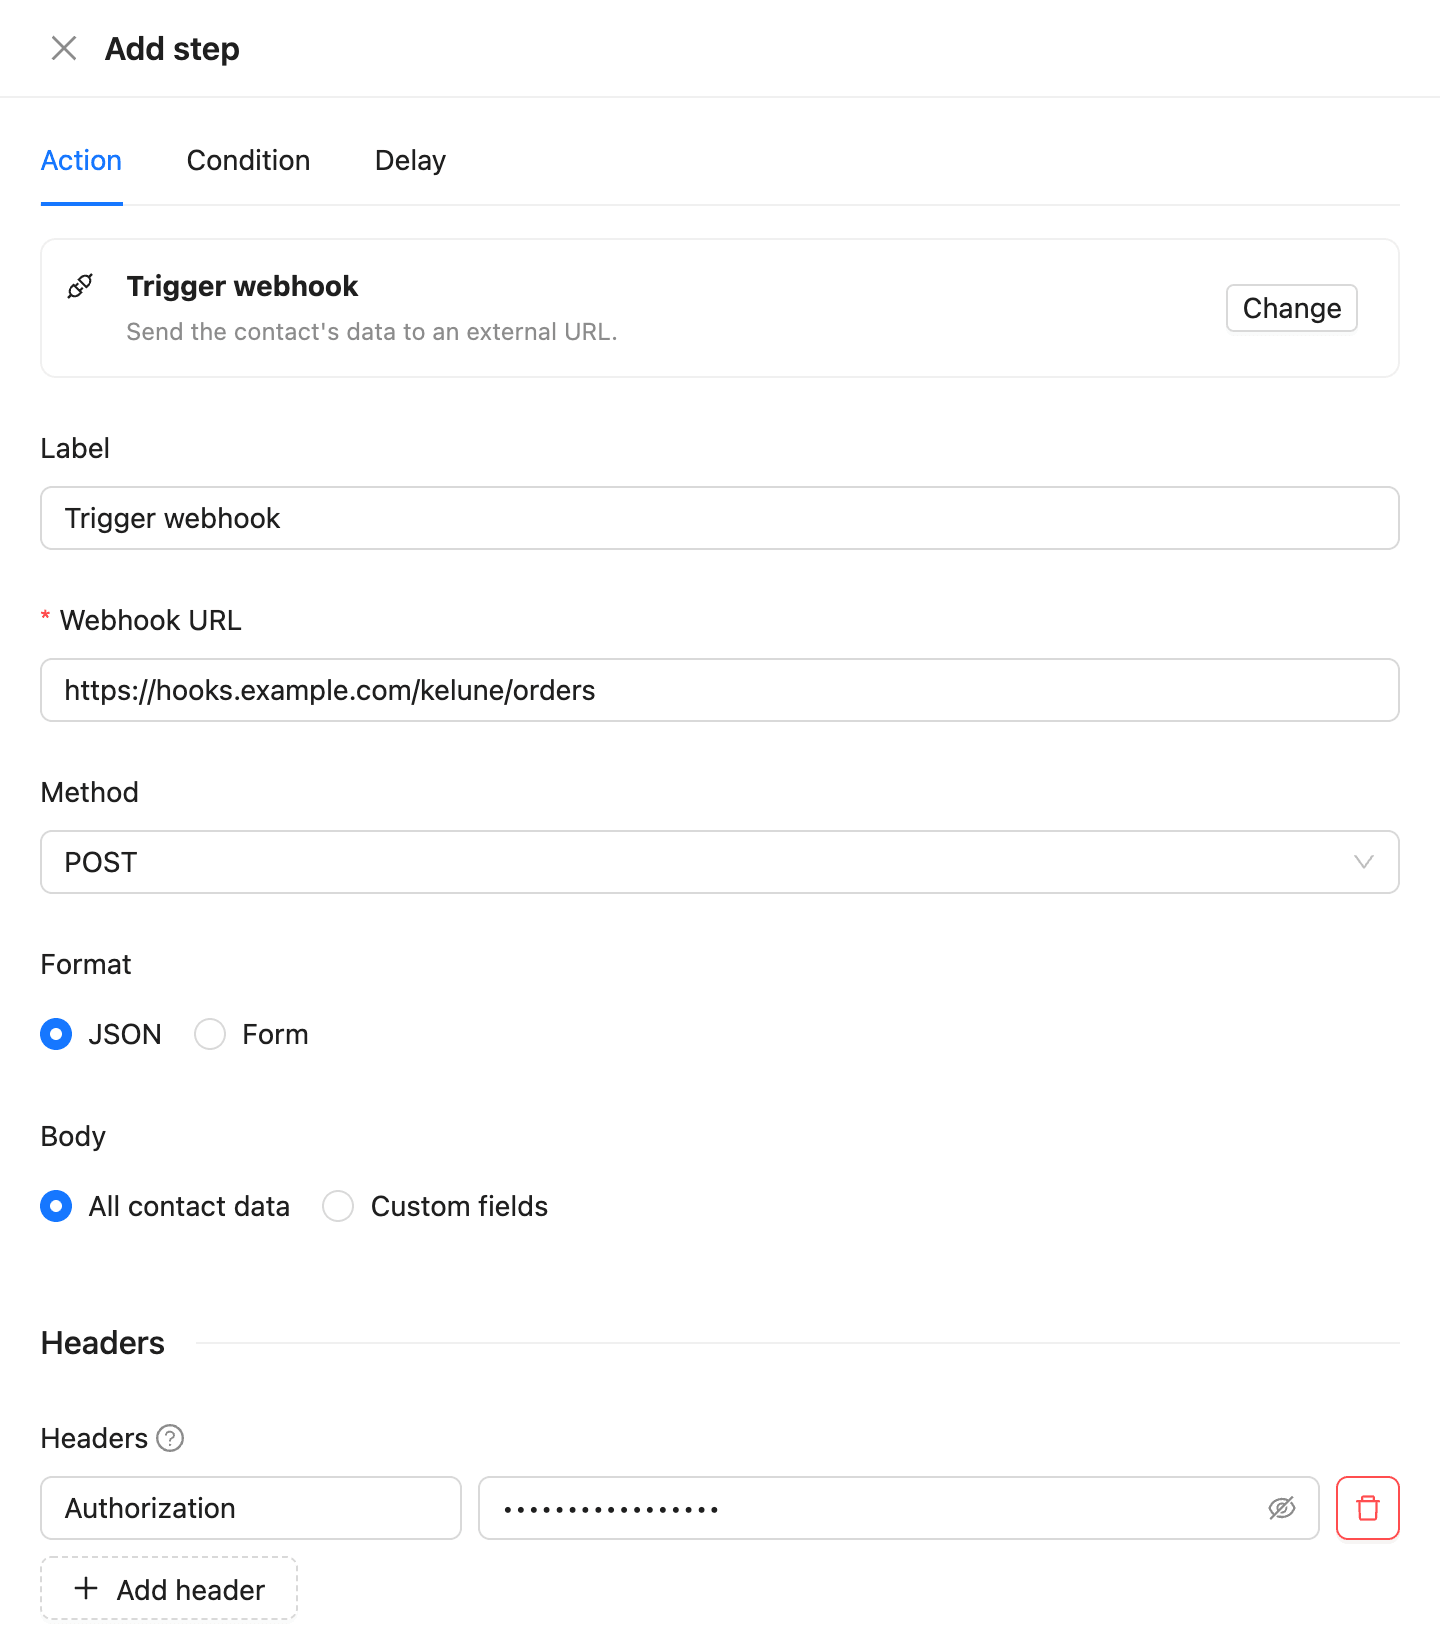Click the Authorization header name field
This screenshot has height=1644, width=1440.
click(251, 1508)
